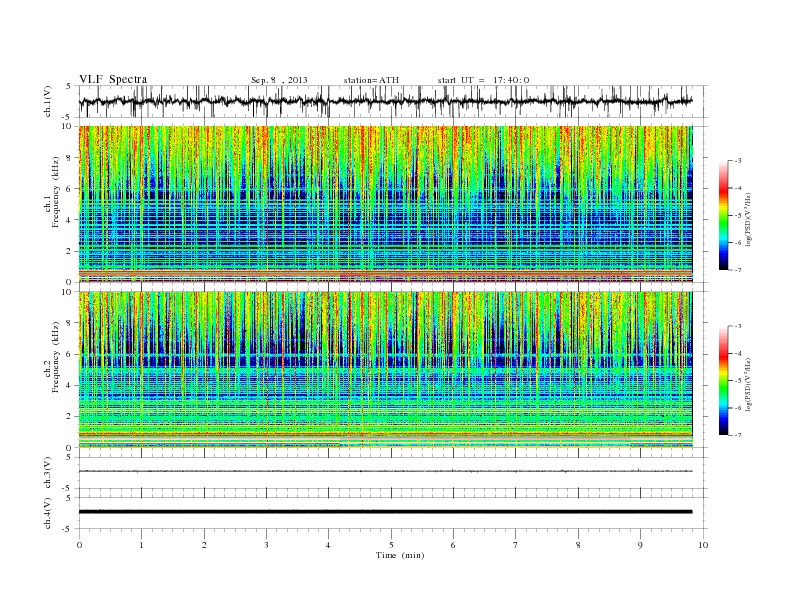Click the "start UT = 17:40:0" text
The image size is (792, 612).
click(x=483, y=80)
